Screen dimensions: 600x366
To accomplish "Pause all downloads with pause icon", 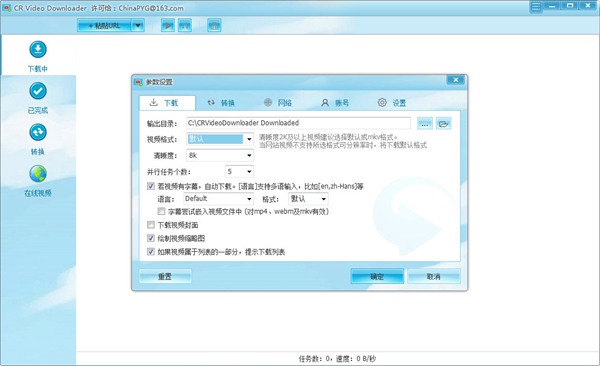I will [x=185, y=26].
